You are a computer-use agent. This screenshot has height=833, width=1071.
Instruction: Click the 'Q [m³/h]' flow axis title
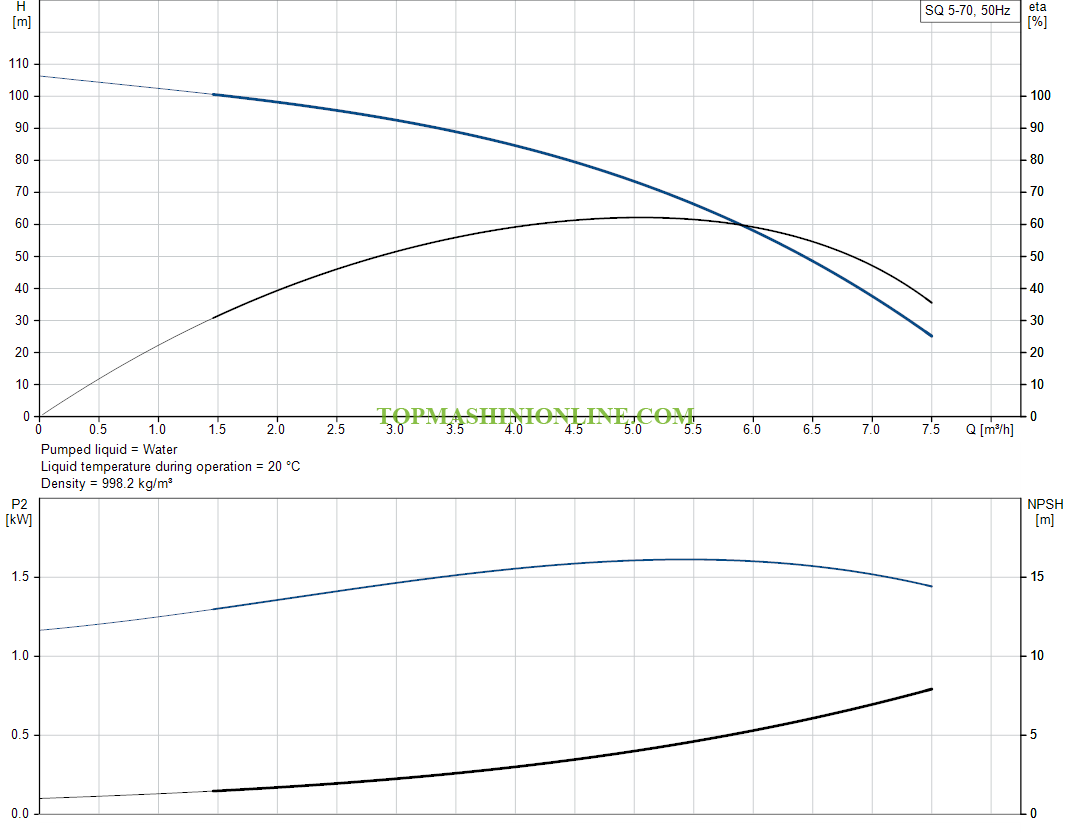pyautogui.click(x=989, y=429)
